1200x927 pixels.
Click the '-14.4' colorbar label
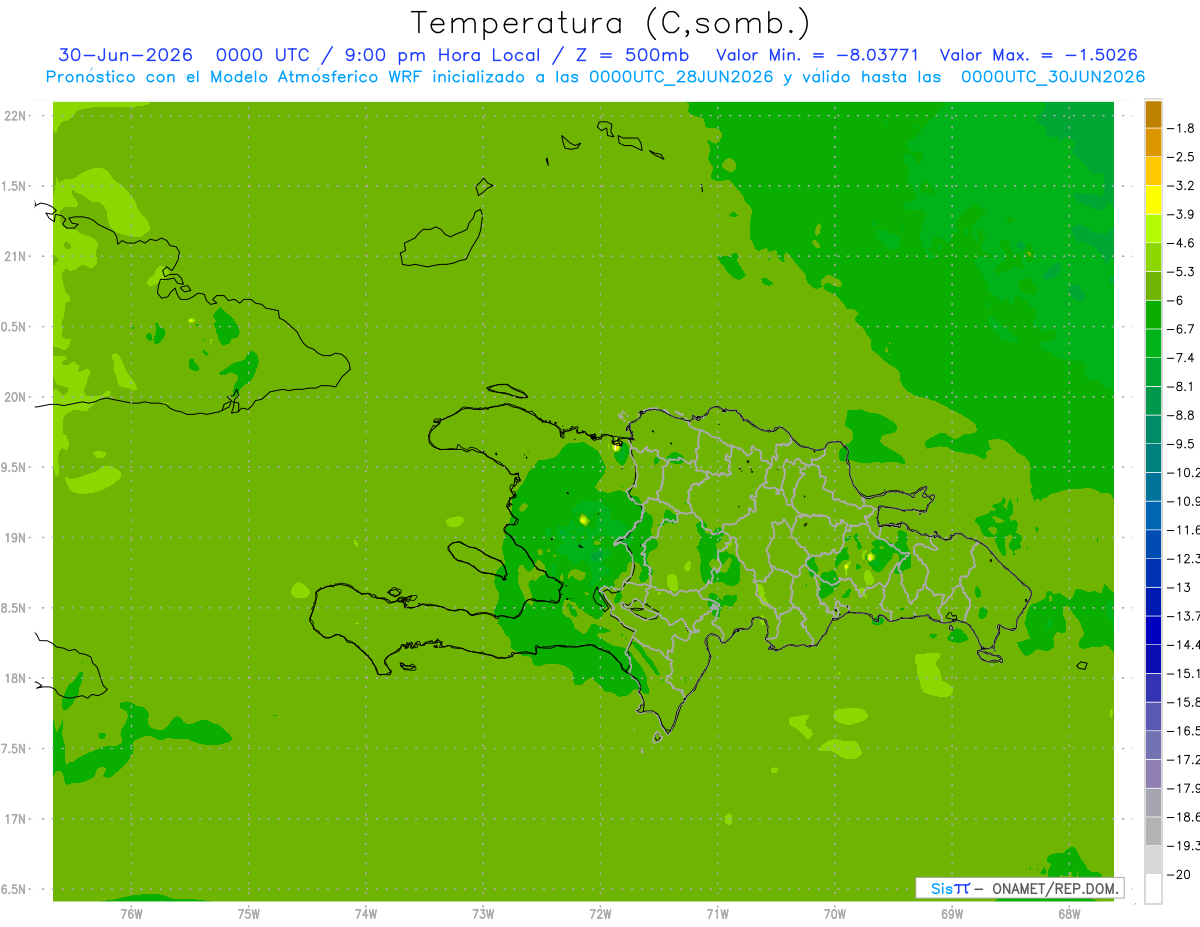1183,644
